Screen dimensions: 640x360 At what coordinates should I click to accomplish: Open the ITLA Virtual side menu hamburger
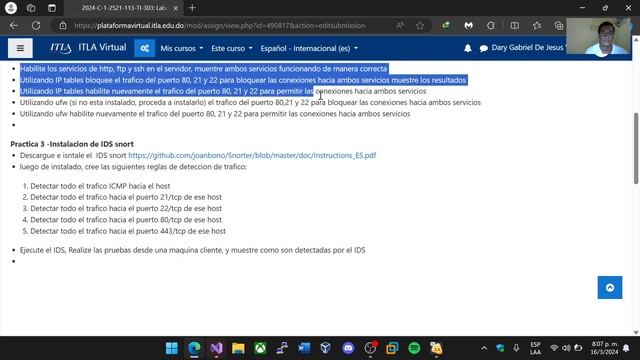pos(20,48)
